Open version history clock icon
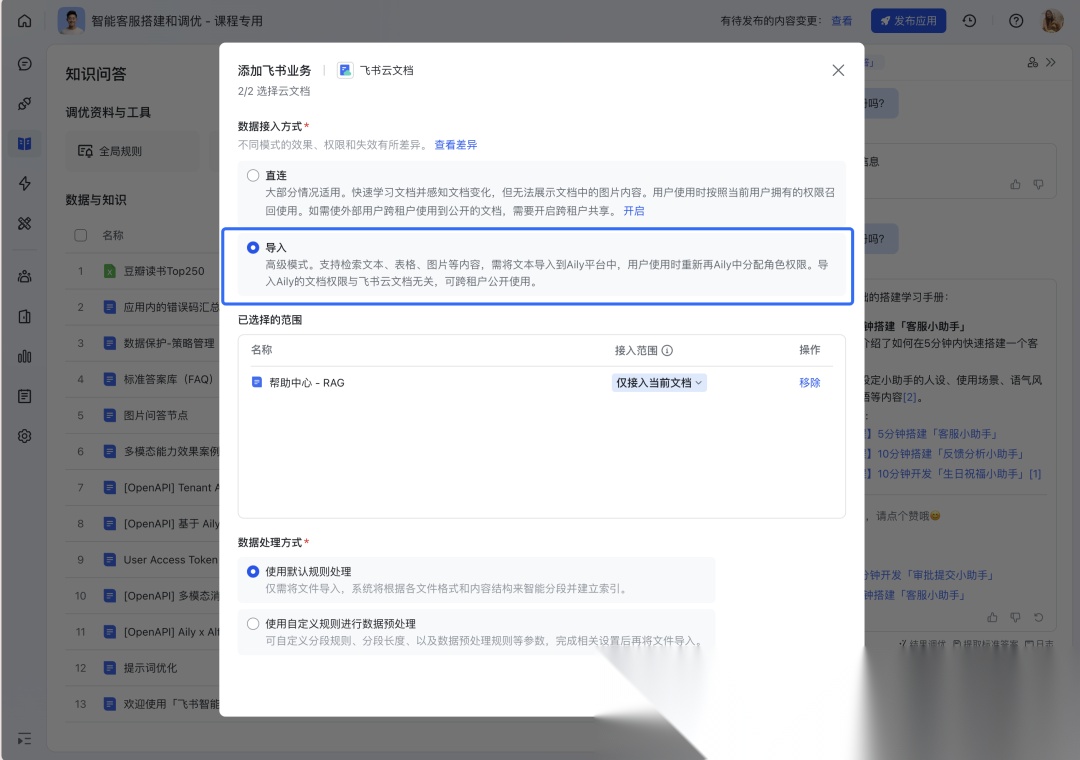Screen dimensions: 1080x760 click(969, 21)
